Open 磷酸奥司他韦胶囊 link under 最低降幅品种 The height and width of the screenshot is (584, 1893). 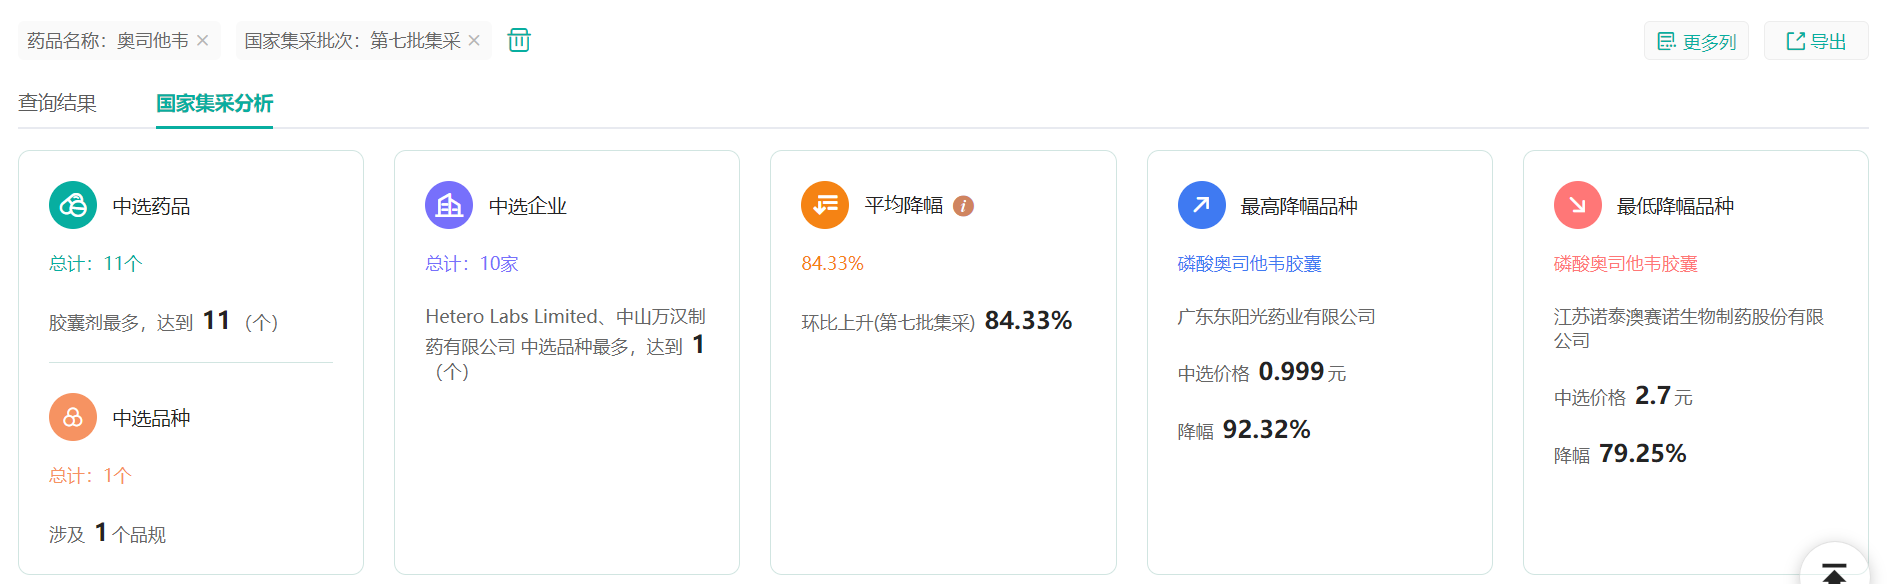(x=1625, y=264)
